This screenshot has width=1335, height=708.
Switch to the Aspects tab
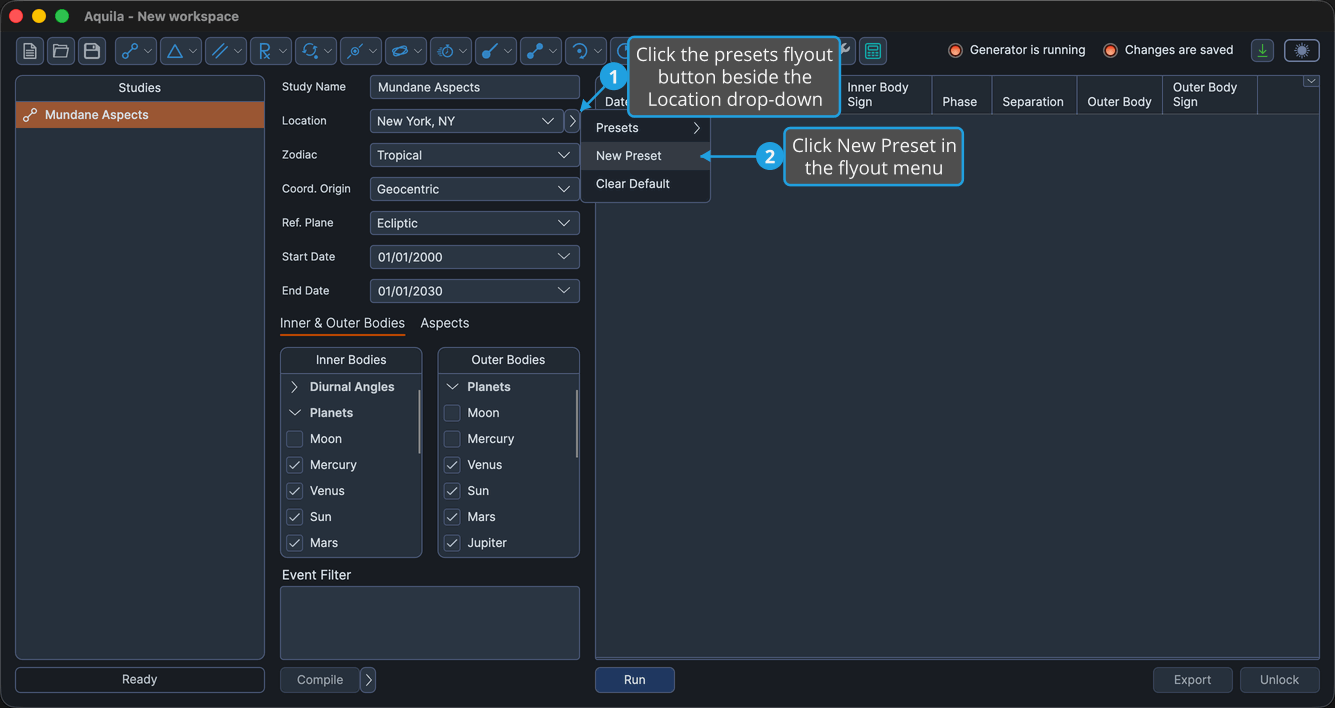(445, 323)
